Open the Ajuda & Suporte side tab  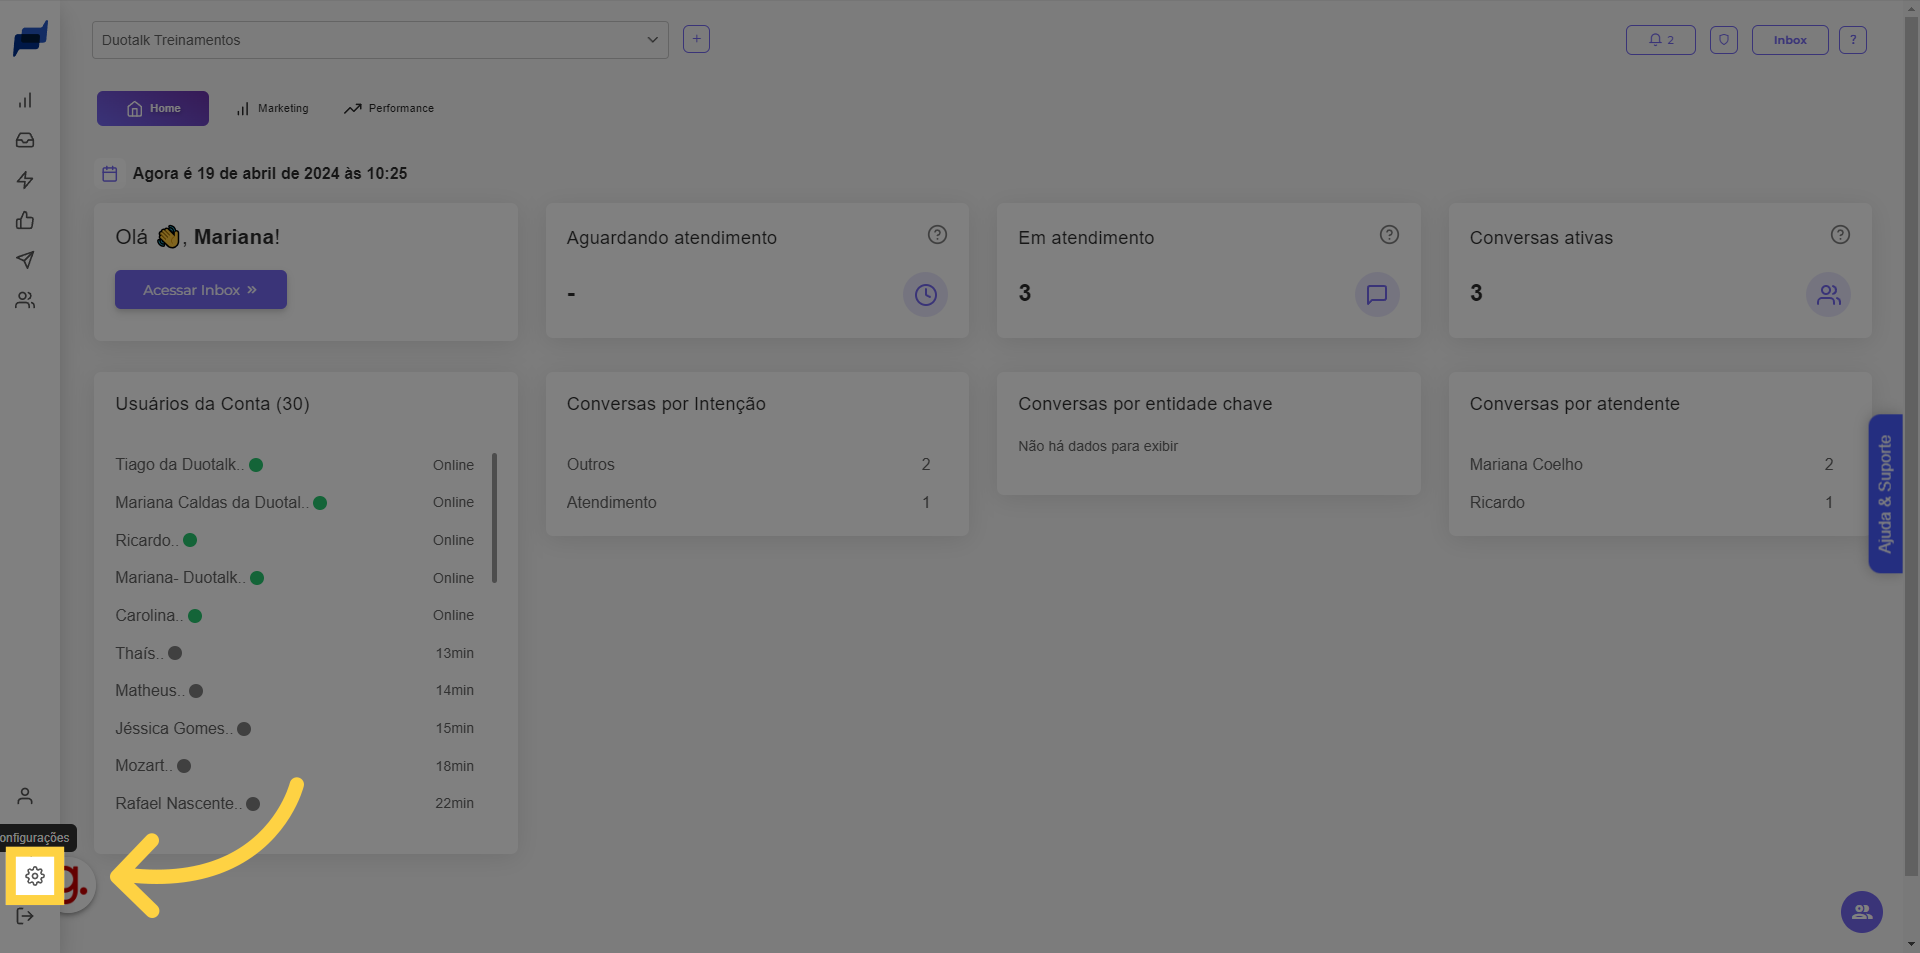point(1884,494)
